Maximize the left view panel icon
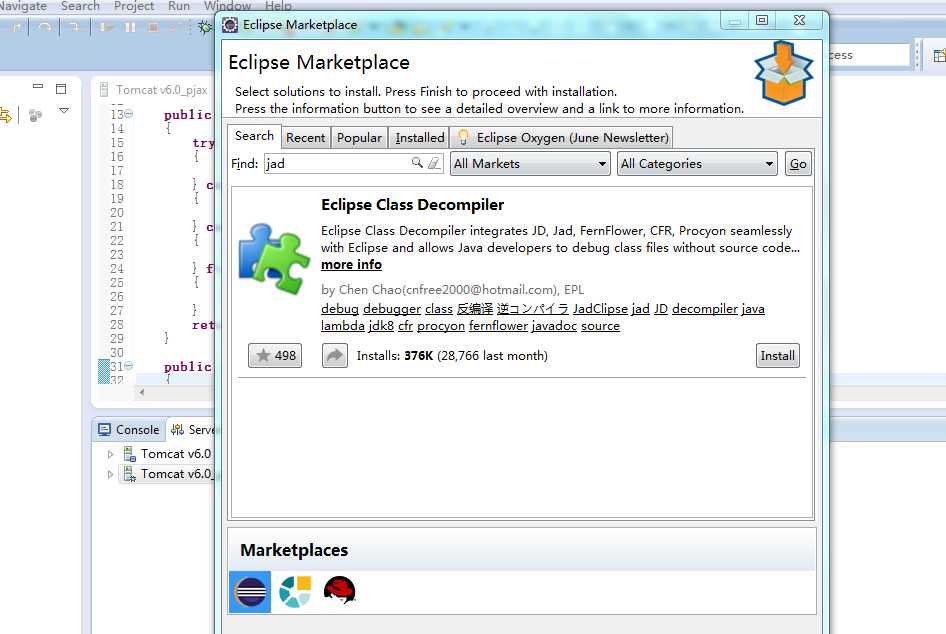The width and height of the screenshot is (946, 634). (x=61, y=89)
